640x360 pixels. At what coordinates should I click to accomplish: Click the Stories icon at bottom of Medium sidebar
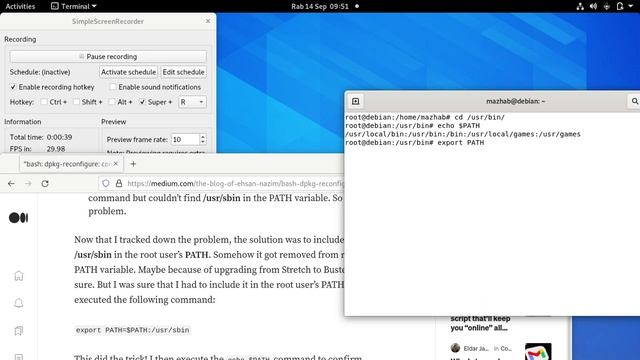tap(19, 356)
